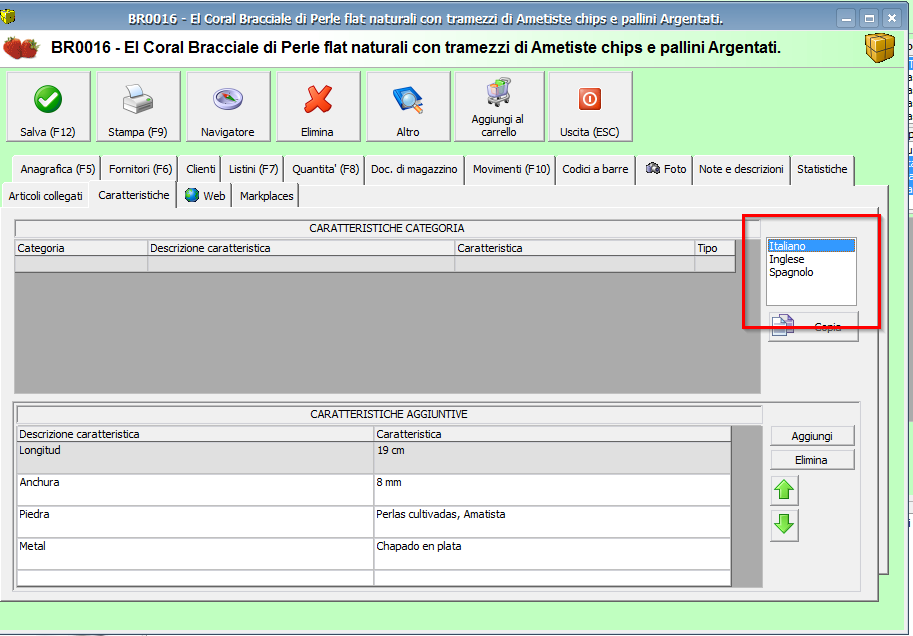Click the Stampa (F9) printer button
The image size is (913, 636).
click(139, 107)
